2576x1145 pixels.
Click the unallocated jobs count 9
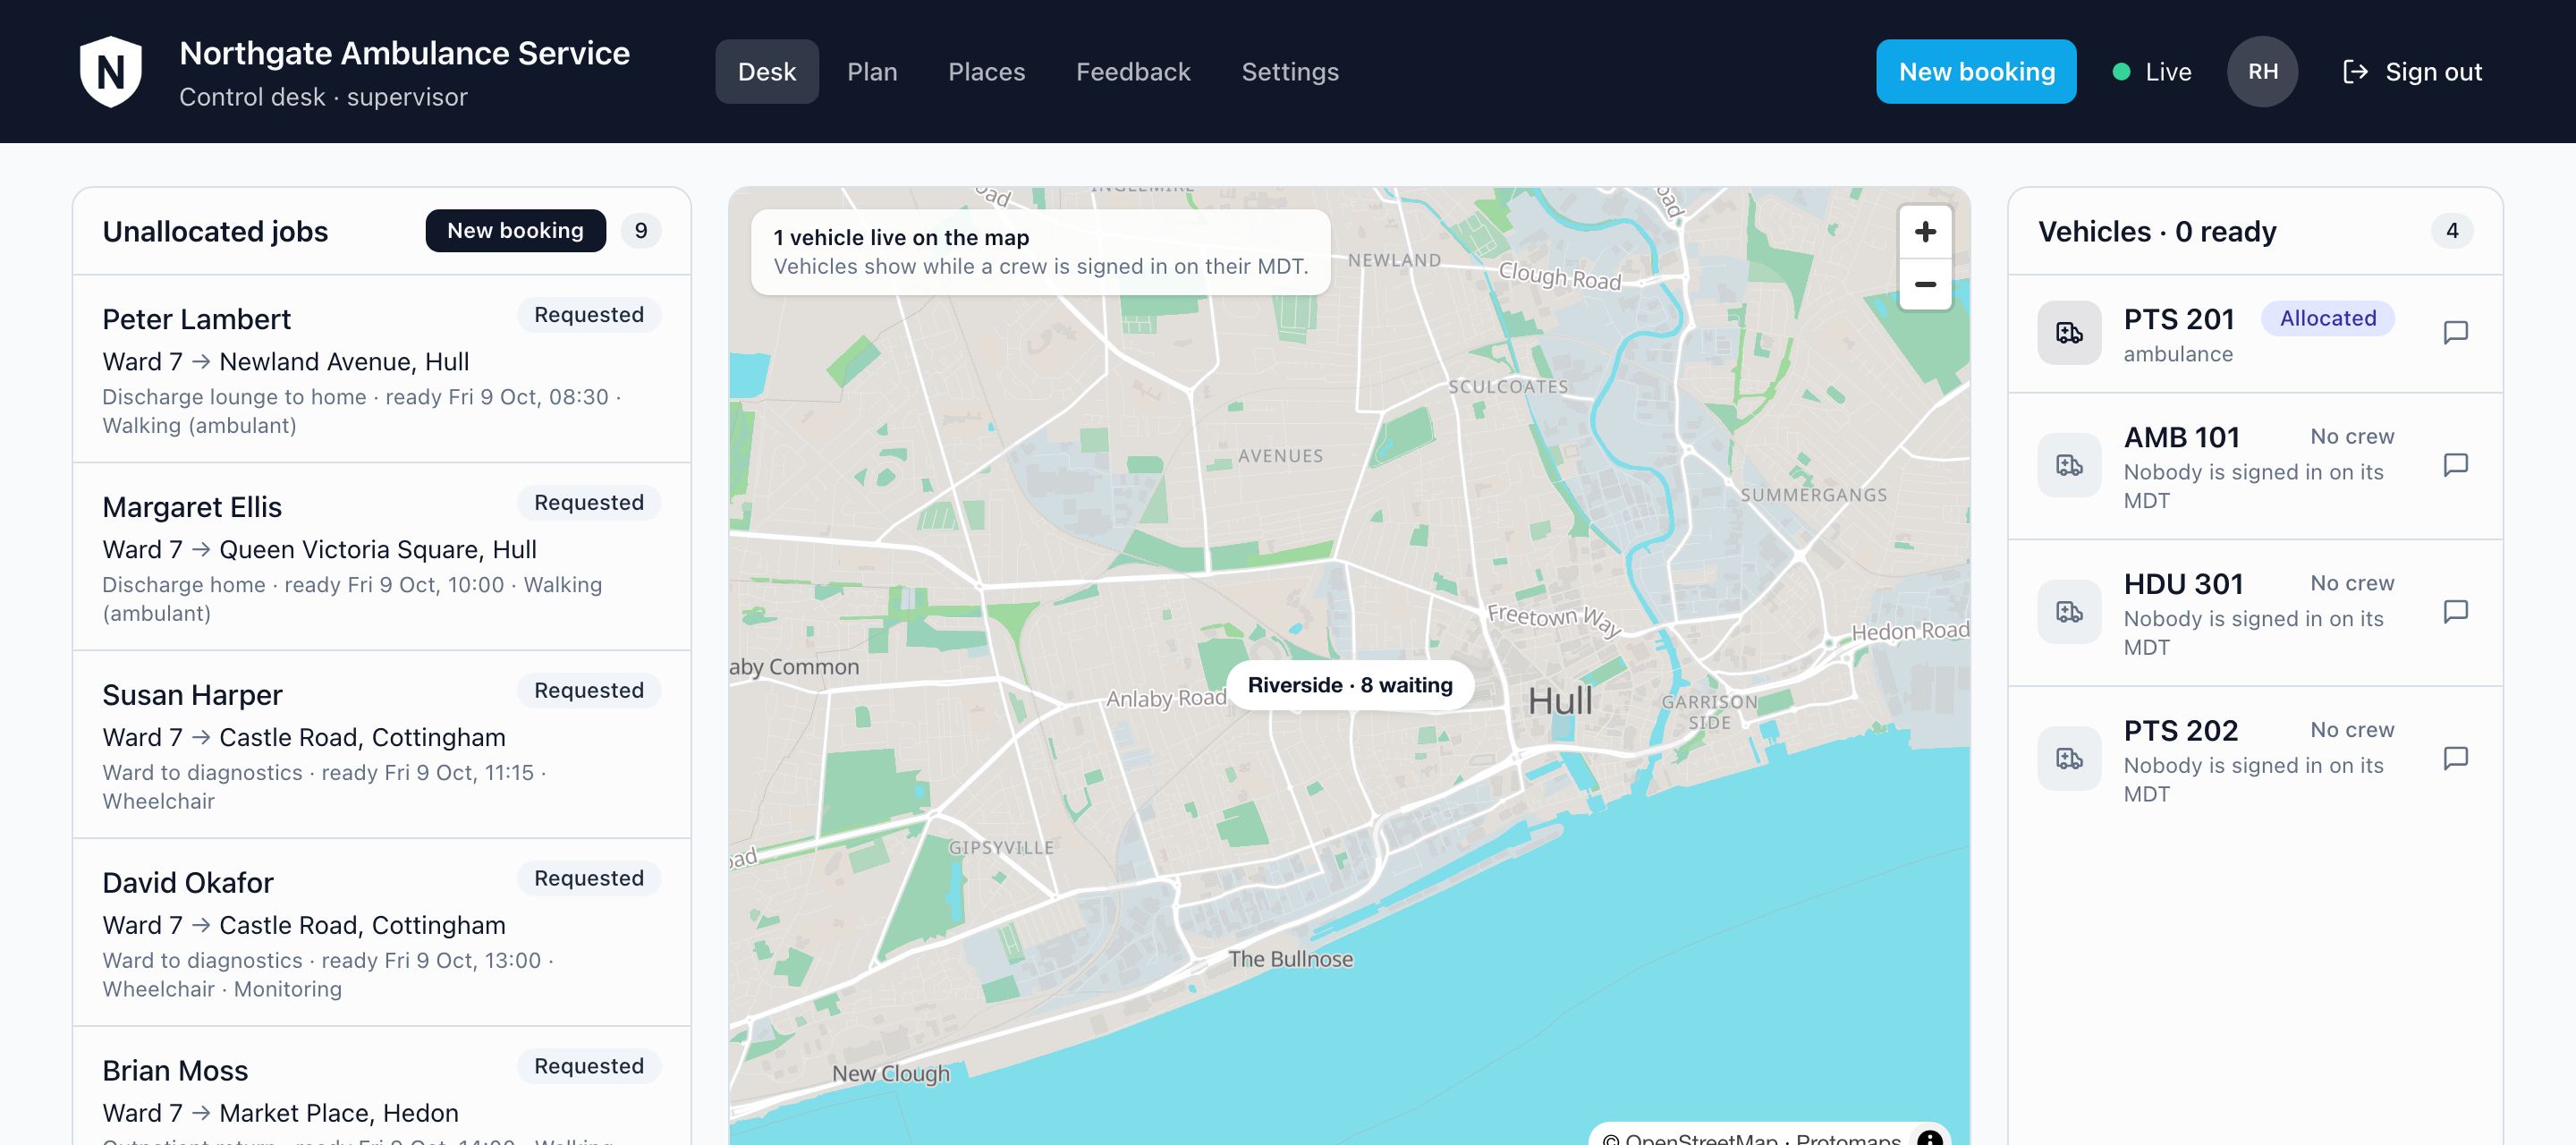(641, 231)
